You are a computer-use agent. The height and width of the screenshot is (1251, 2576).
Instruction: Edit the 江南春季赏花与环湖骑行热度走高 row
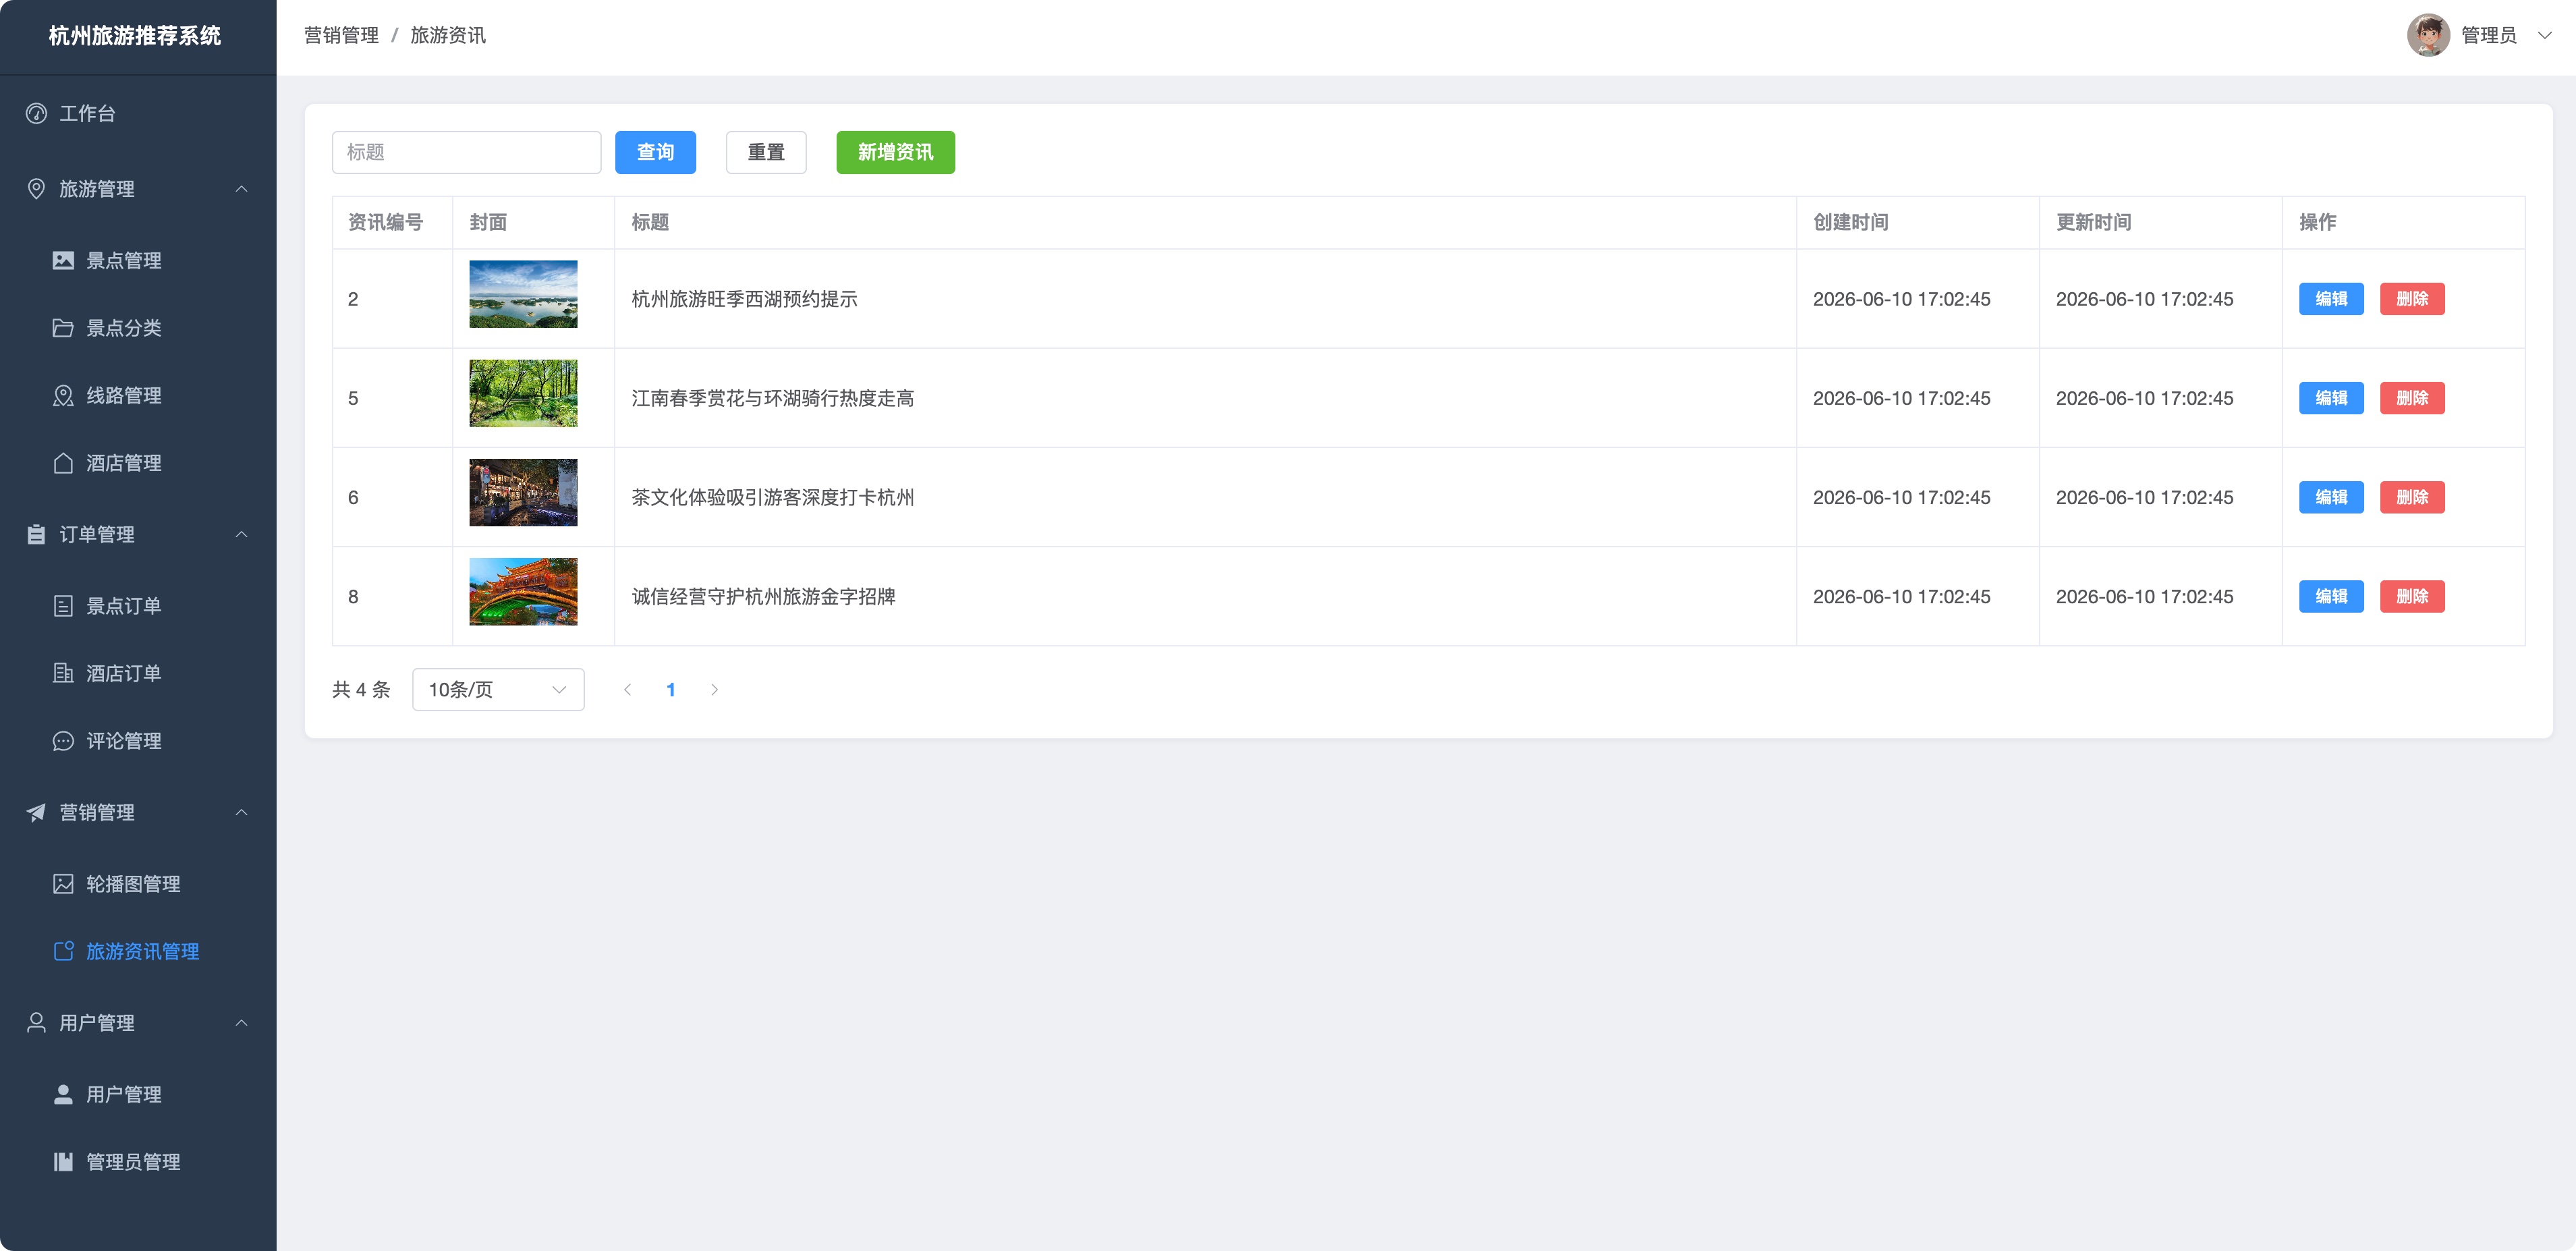point(2331,398)
